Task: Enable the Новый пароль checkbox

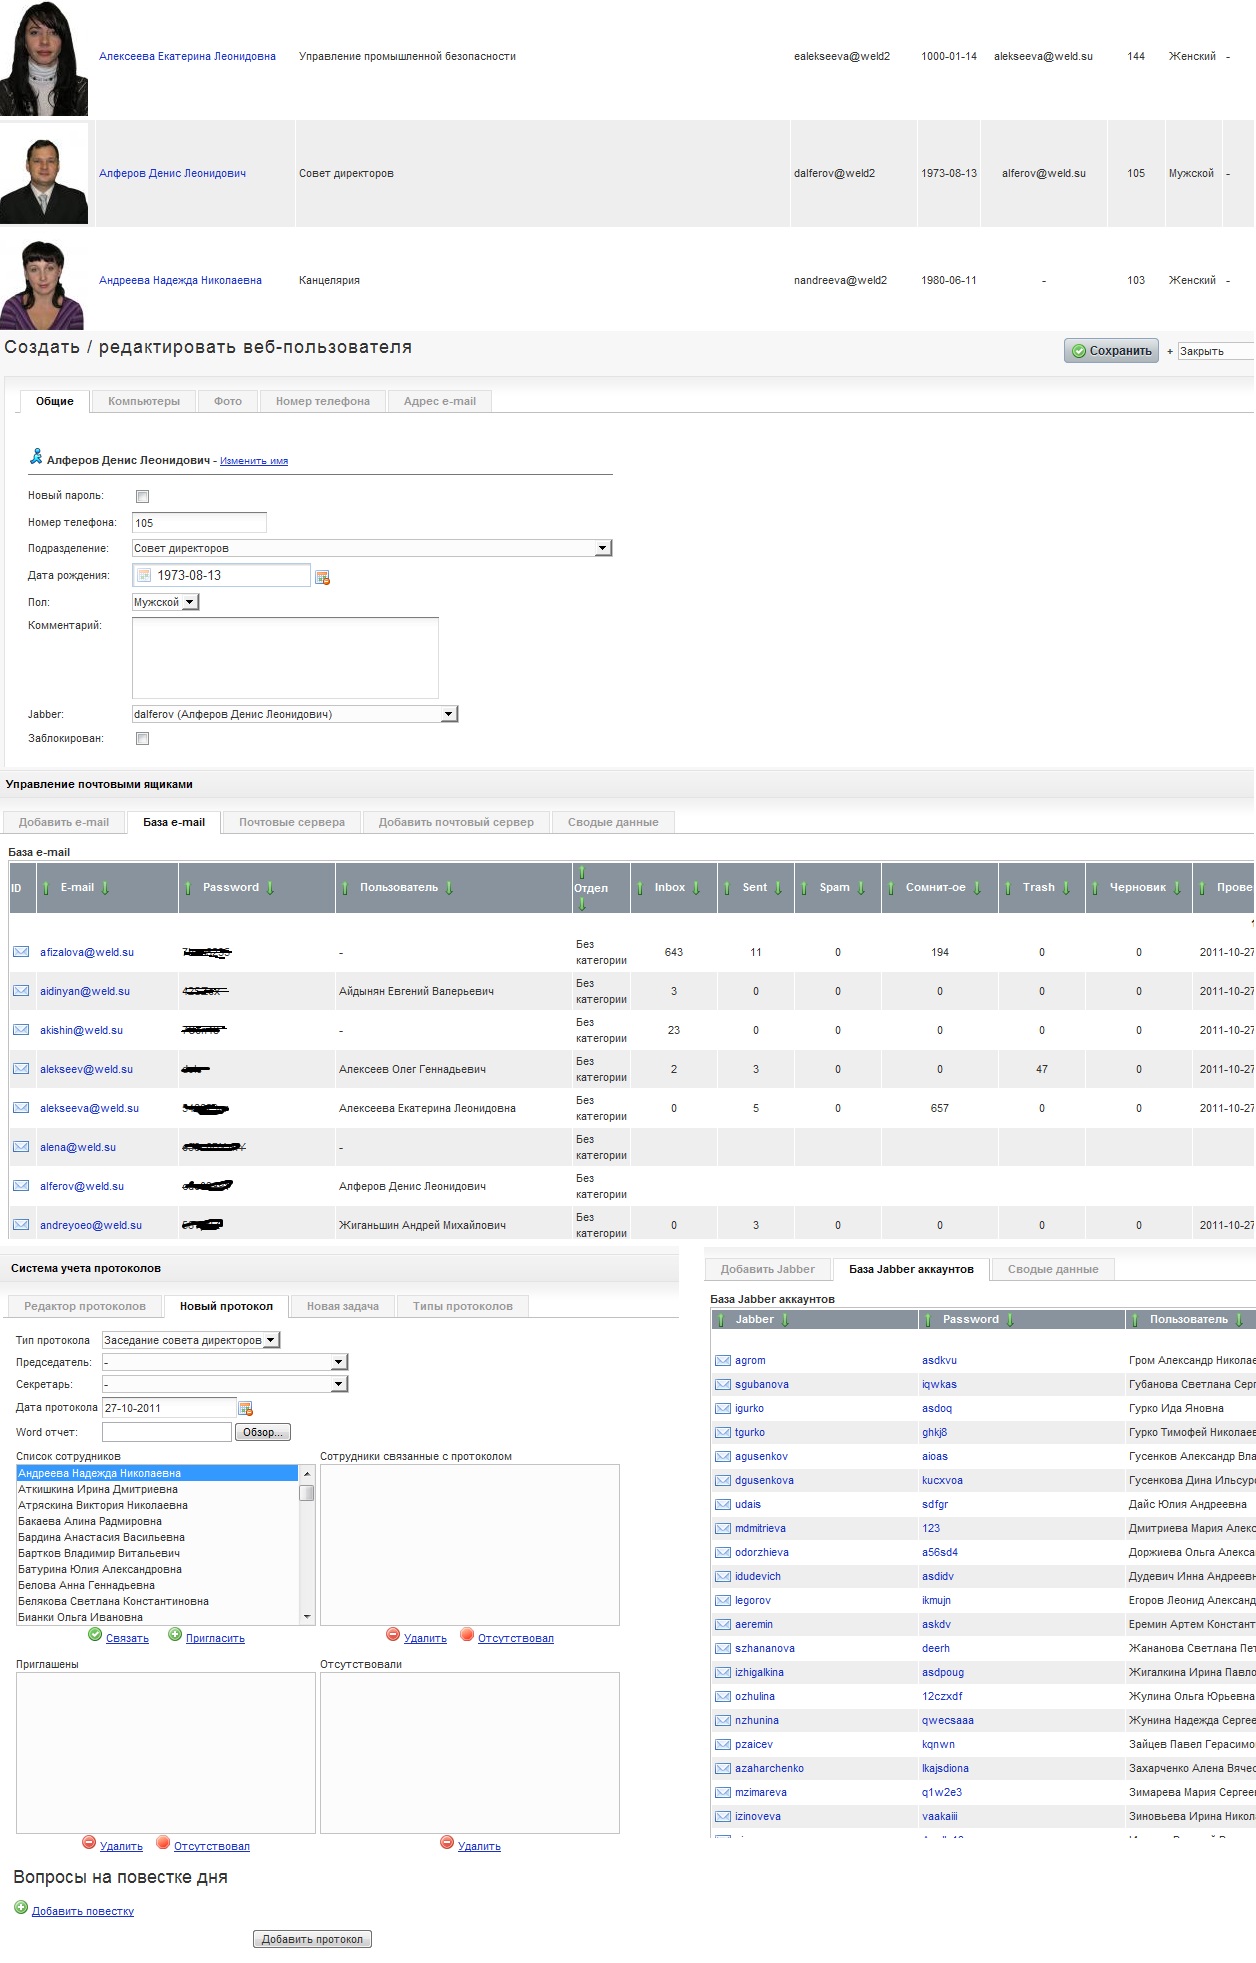Action: (x=142, y=496)
